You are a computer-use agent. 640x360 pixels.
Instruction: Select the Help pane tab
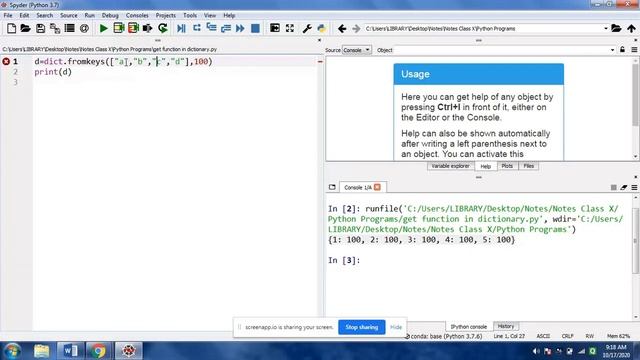485,166
